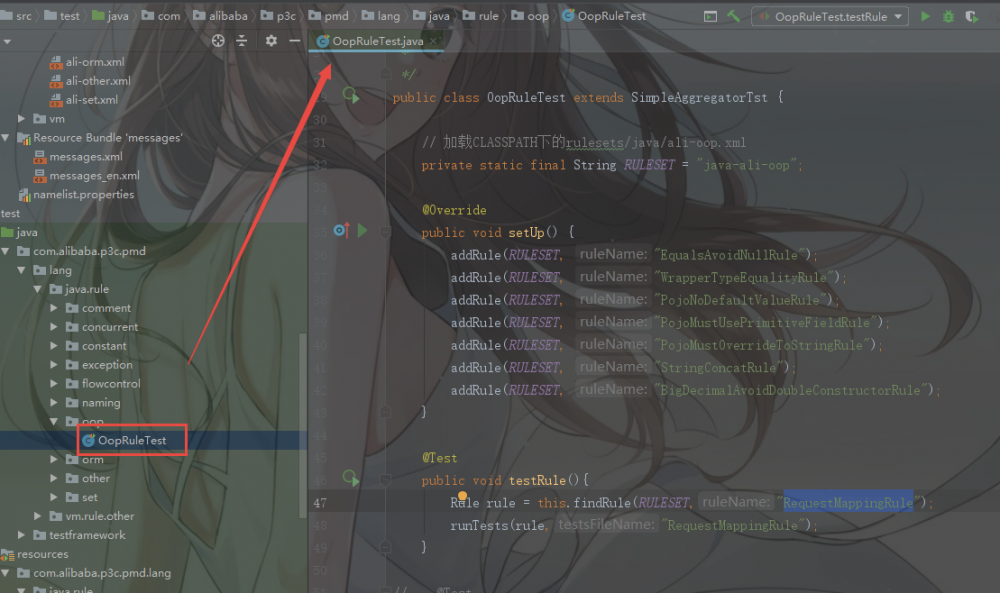Click the collapse all icon in project panel

(242, 41)
